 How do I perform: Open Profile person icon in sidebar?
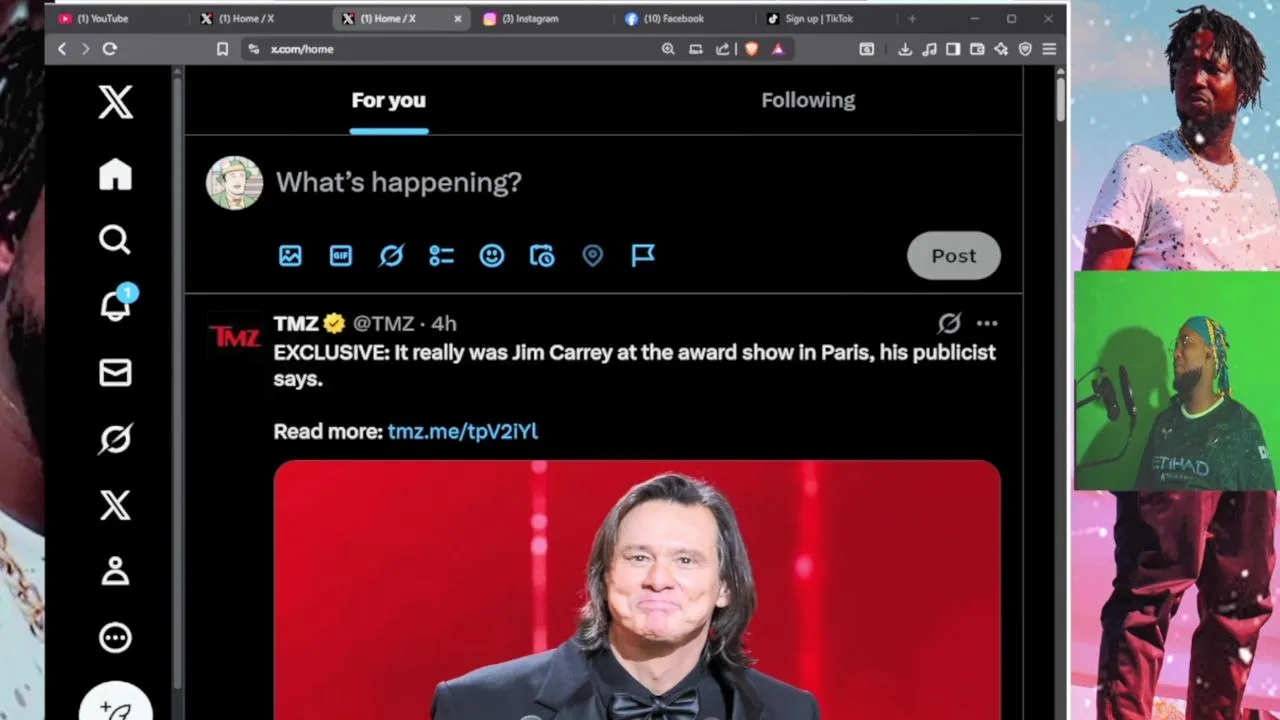(115, 570)
